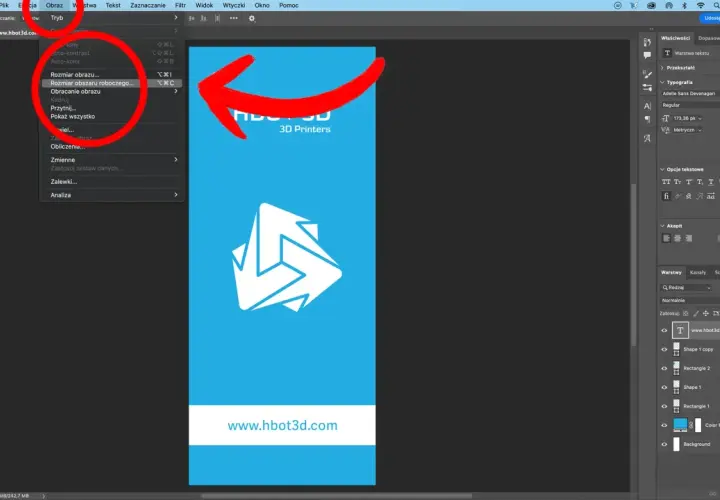
Task: Click the lock position move icon
Action: click(706, 314)
